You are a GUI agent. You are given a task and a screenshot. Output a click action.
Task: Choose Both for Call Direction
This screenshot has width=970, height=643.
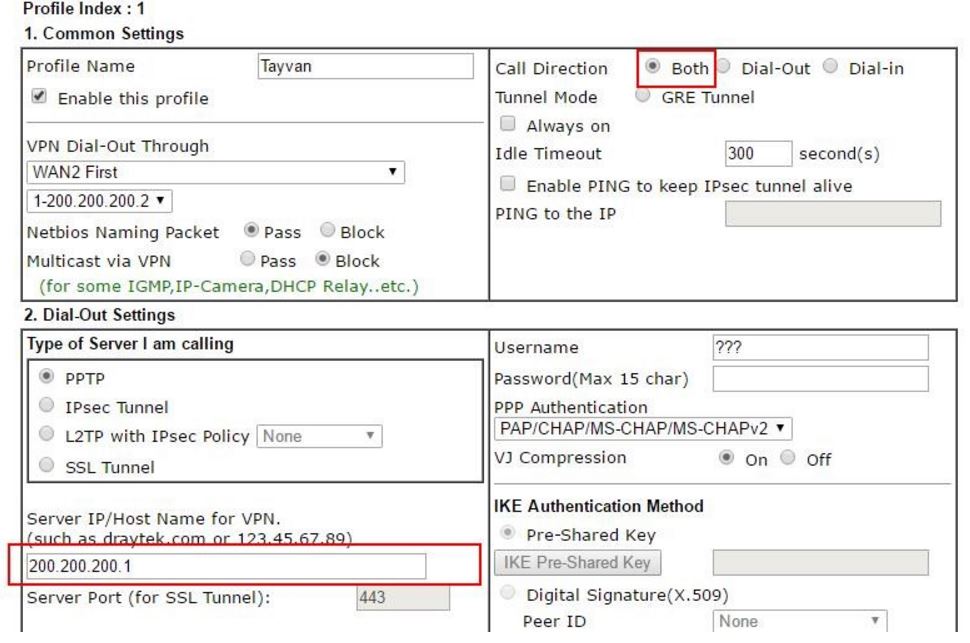653,69
